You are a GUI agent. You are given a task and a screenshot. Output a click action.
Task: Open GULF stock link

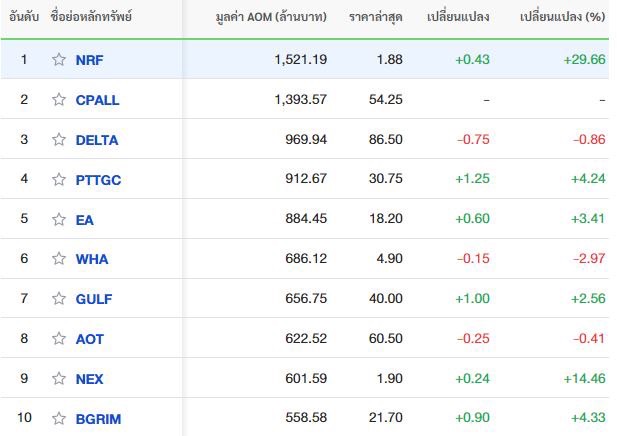pos(94,299)
